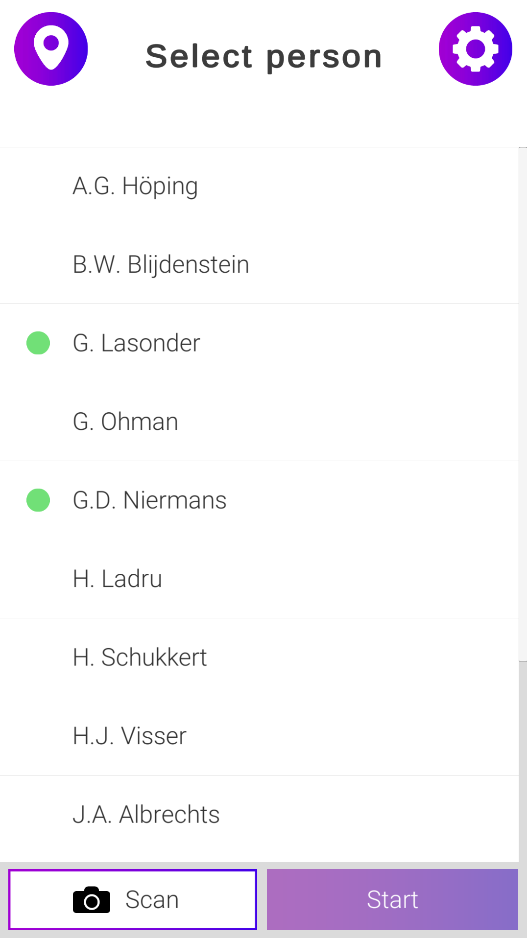
Task: Choose G. Lasonder as the person
Action: click(x=259, y=343)
